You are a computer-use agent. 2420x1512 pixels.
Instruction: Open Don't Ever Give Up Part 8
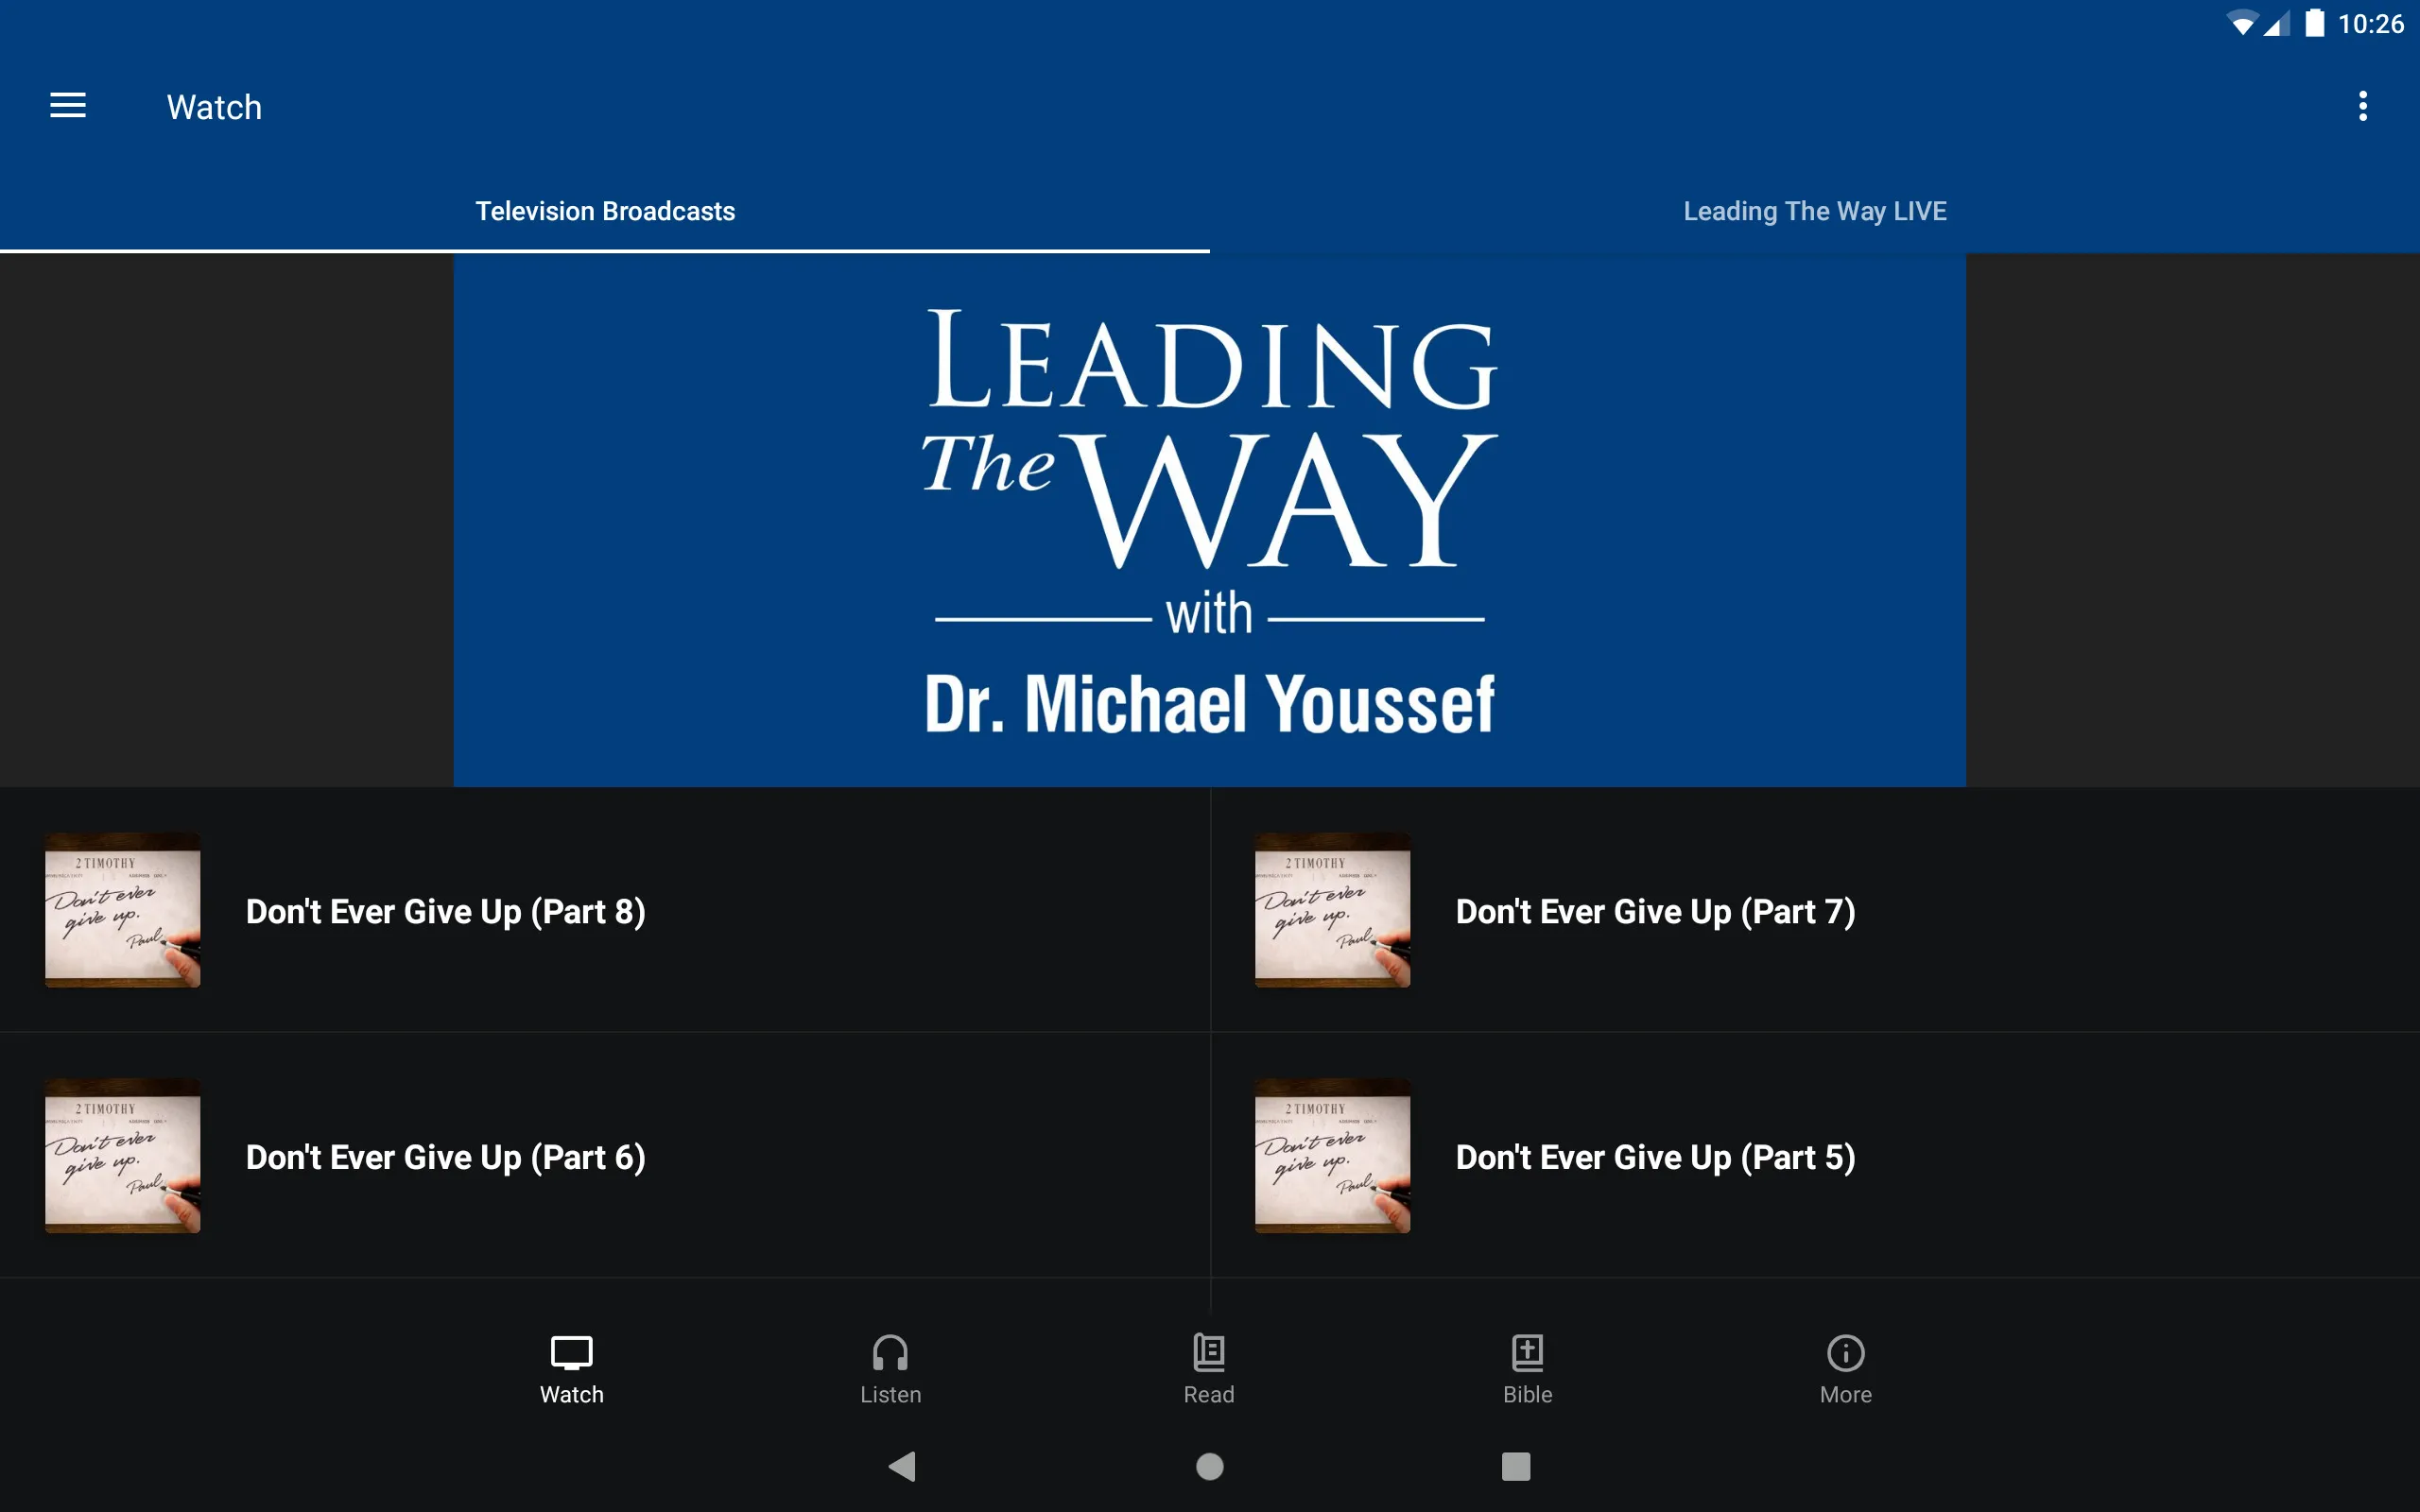[446, 911]
